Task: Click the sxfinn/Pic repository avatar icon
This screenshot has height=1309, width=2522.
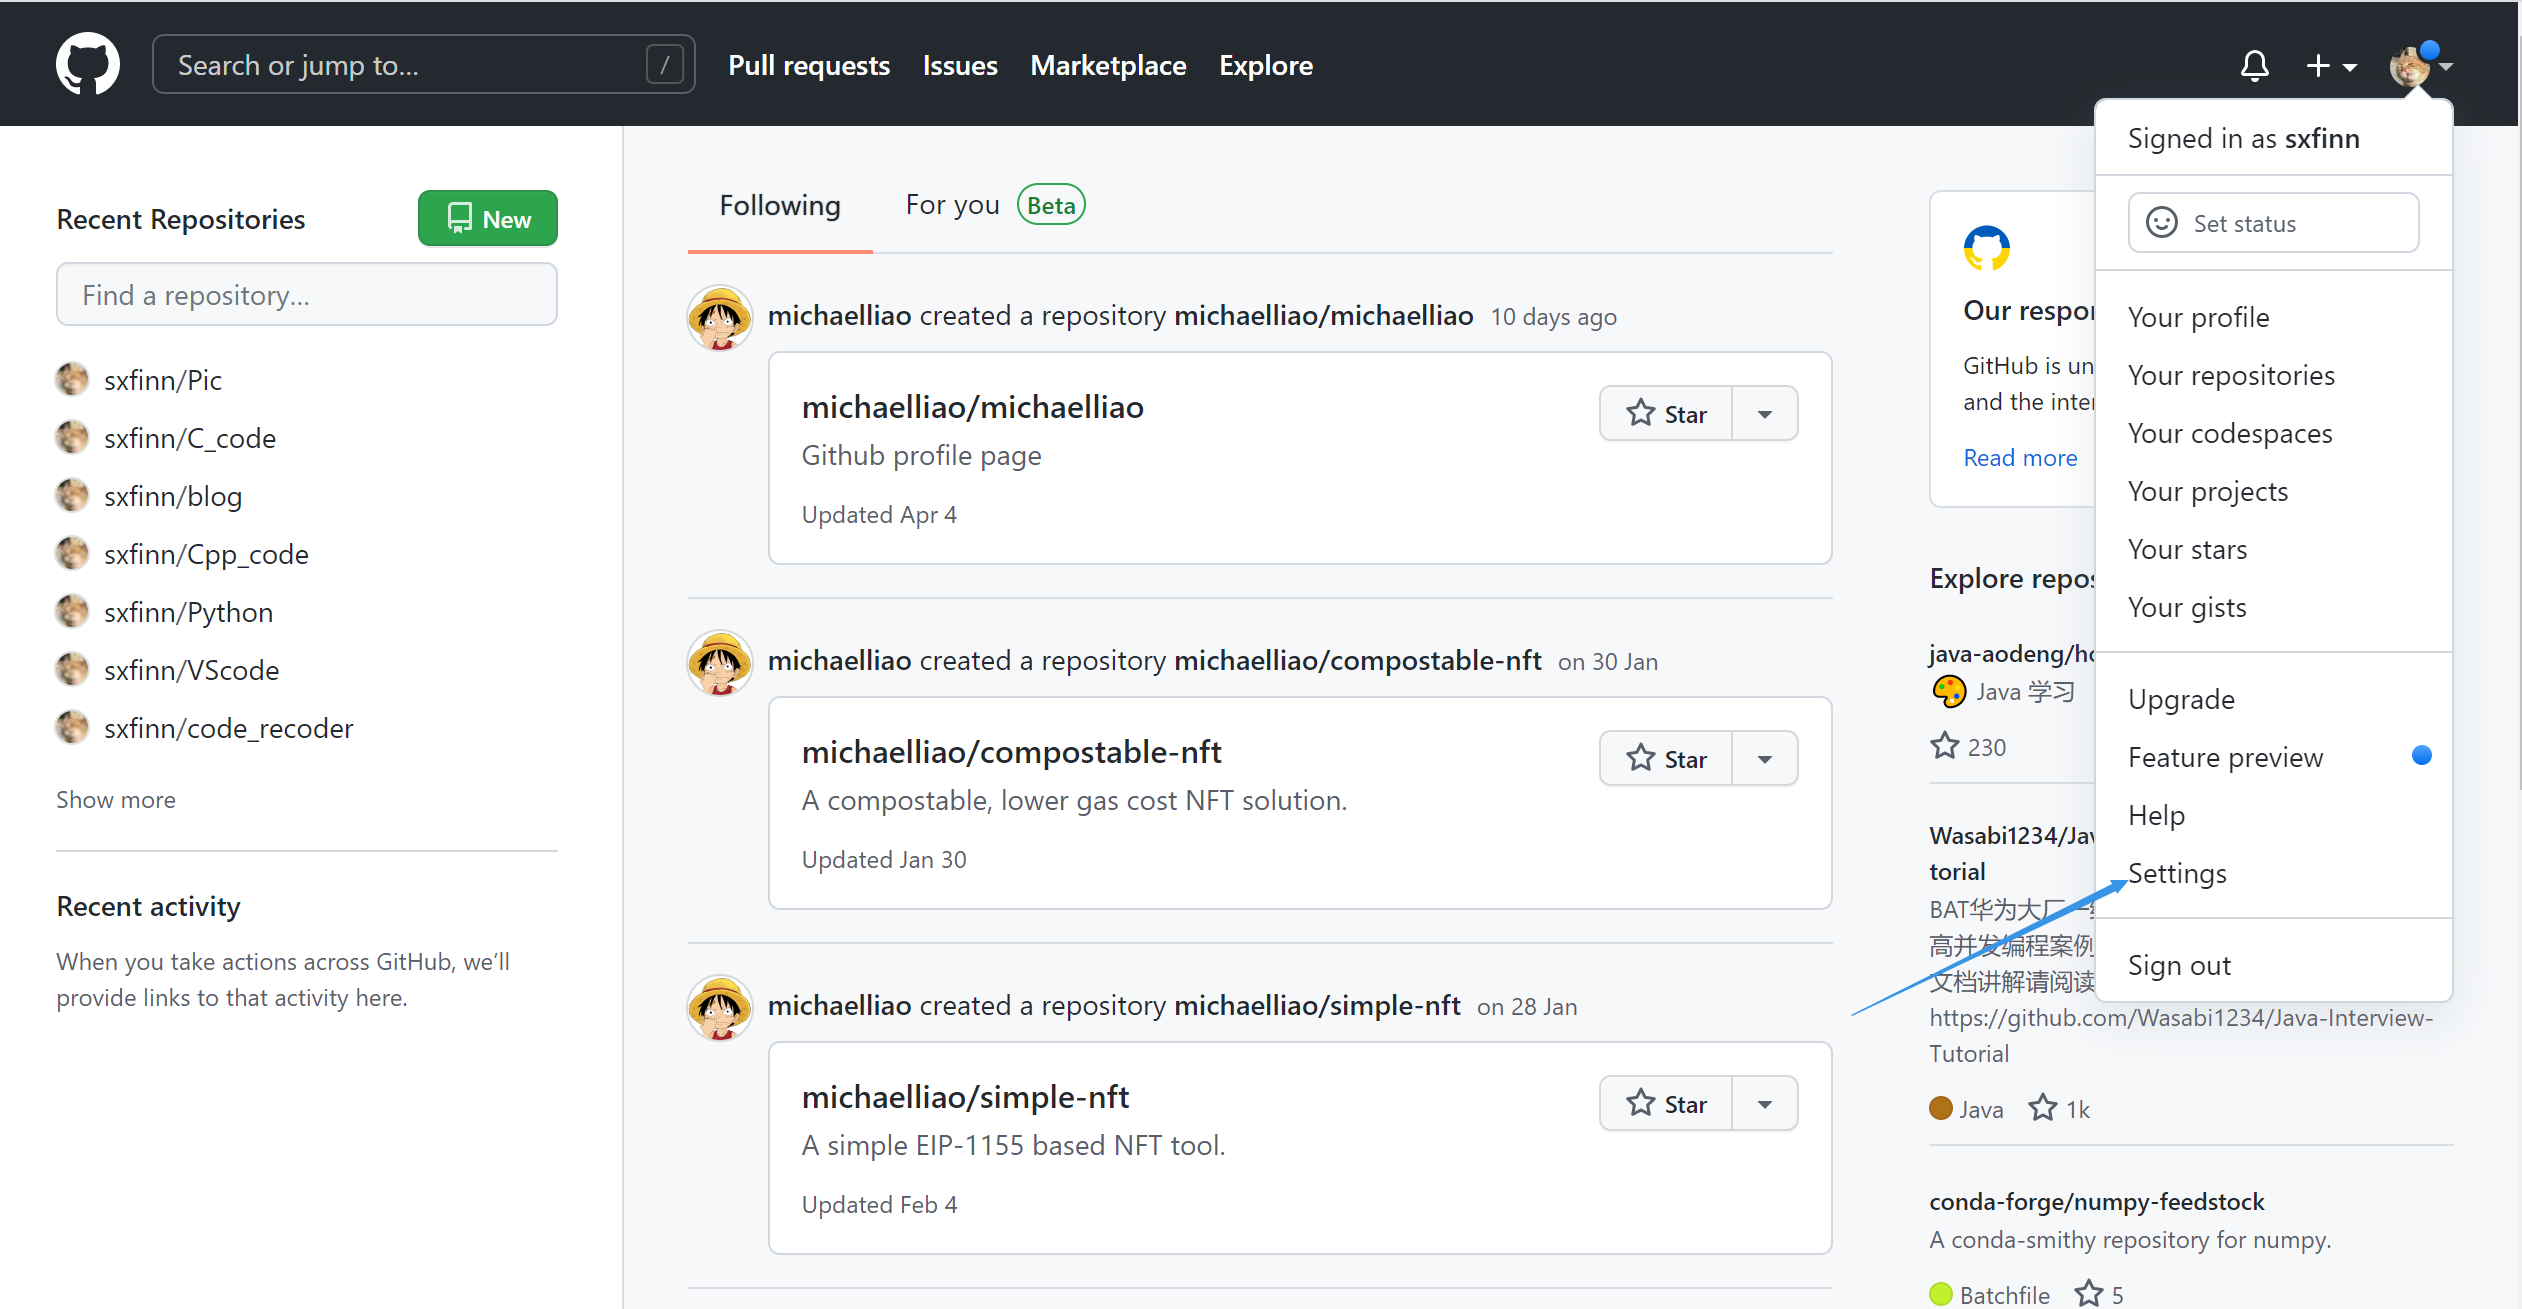Action: pyautogui.click(x=72, y=380)
